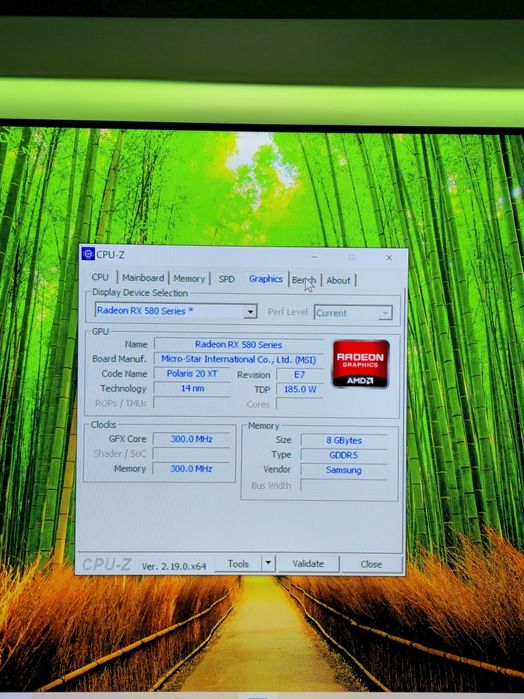
Task: Select the Micro-Star International board manufacturer value
Action: pos(239,359)
